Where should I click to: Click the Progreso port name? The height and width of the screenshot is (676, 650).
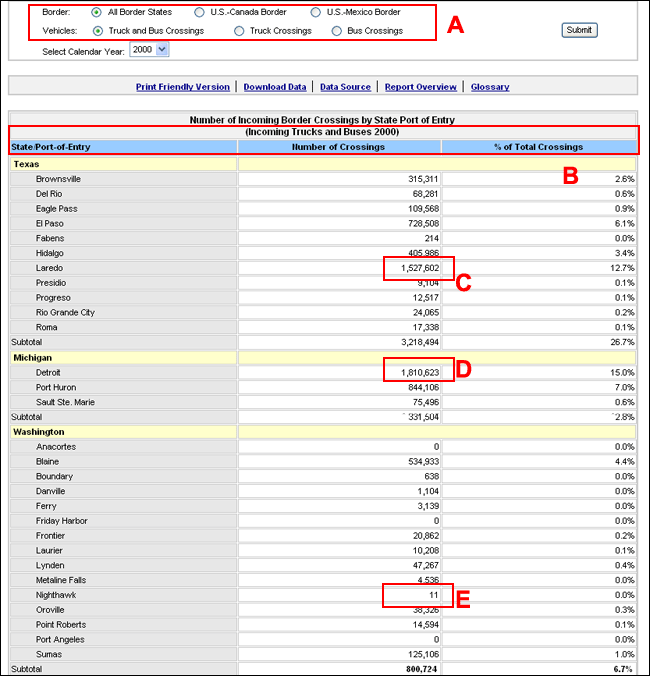53,298
